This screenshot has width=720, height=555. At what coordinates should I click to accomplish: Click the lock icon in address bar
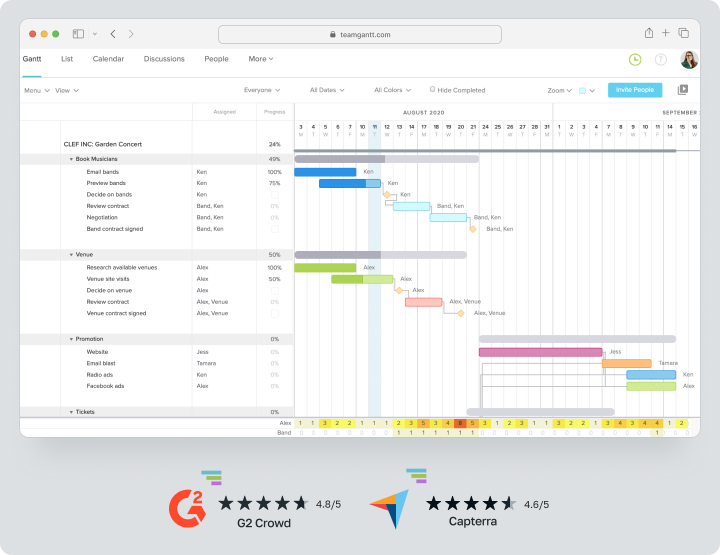[x=333, y=34]
